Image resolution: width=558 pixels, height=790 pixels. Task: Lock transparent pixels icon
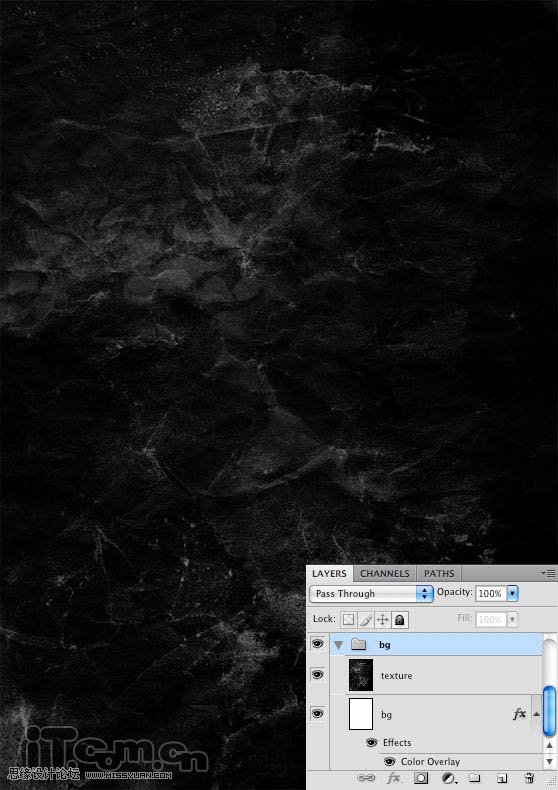pyautogui.click(x=348, y=619)
